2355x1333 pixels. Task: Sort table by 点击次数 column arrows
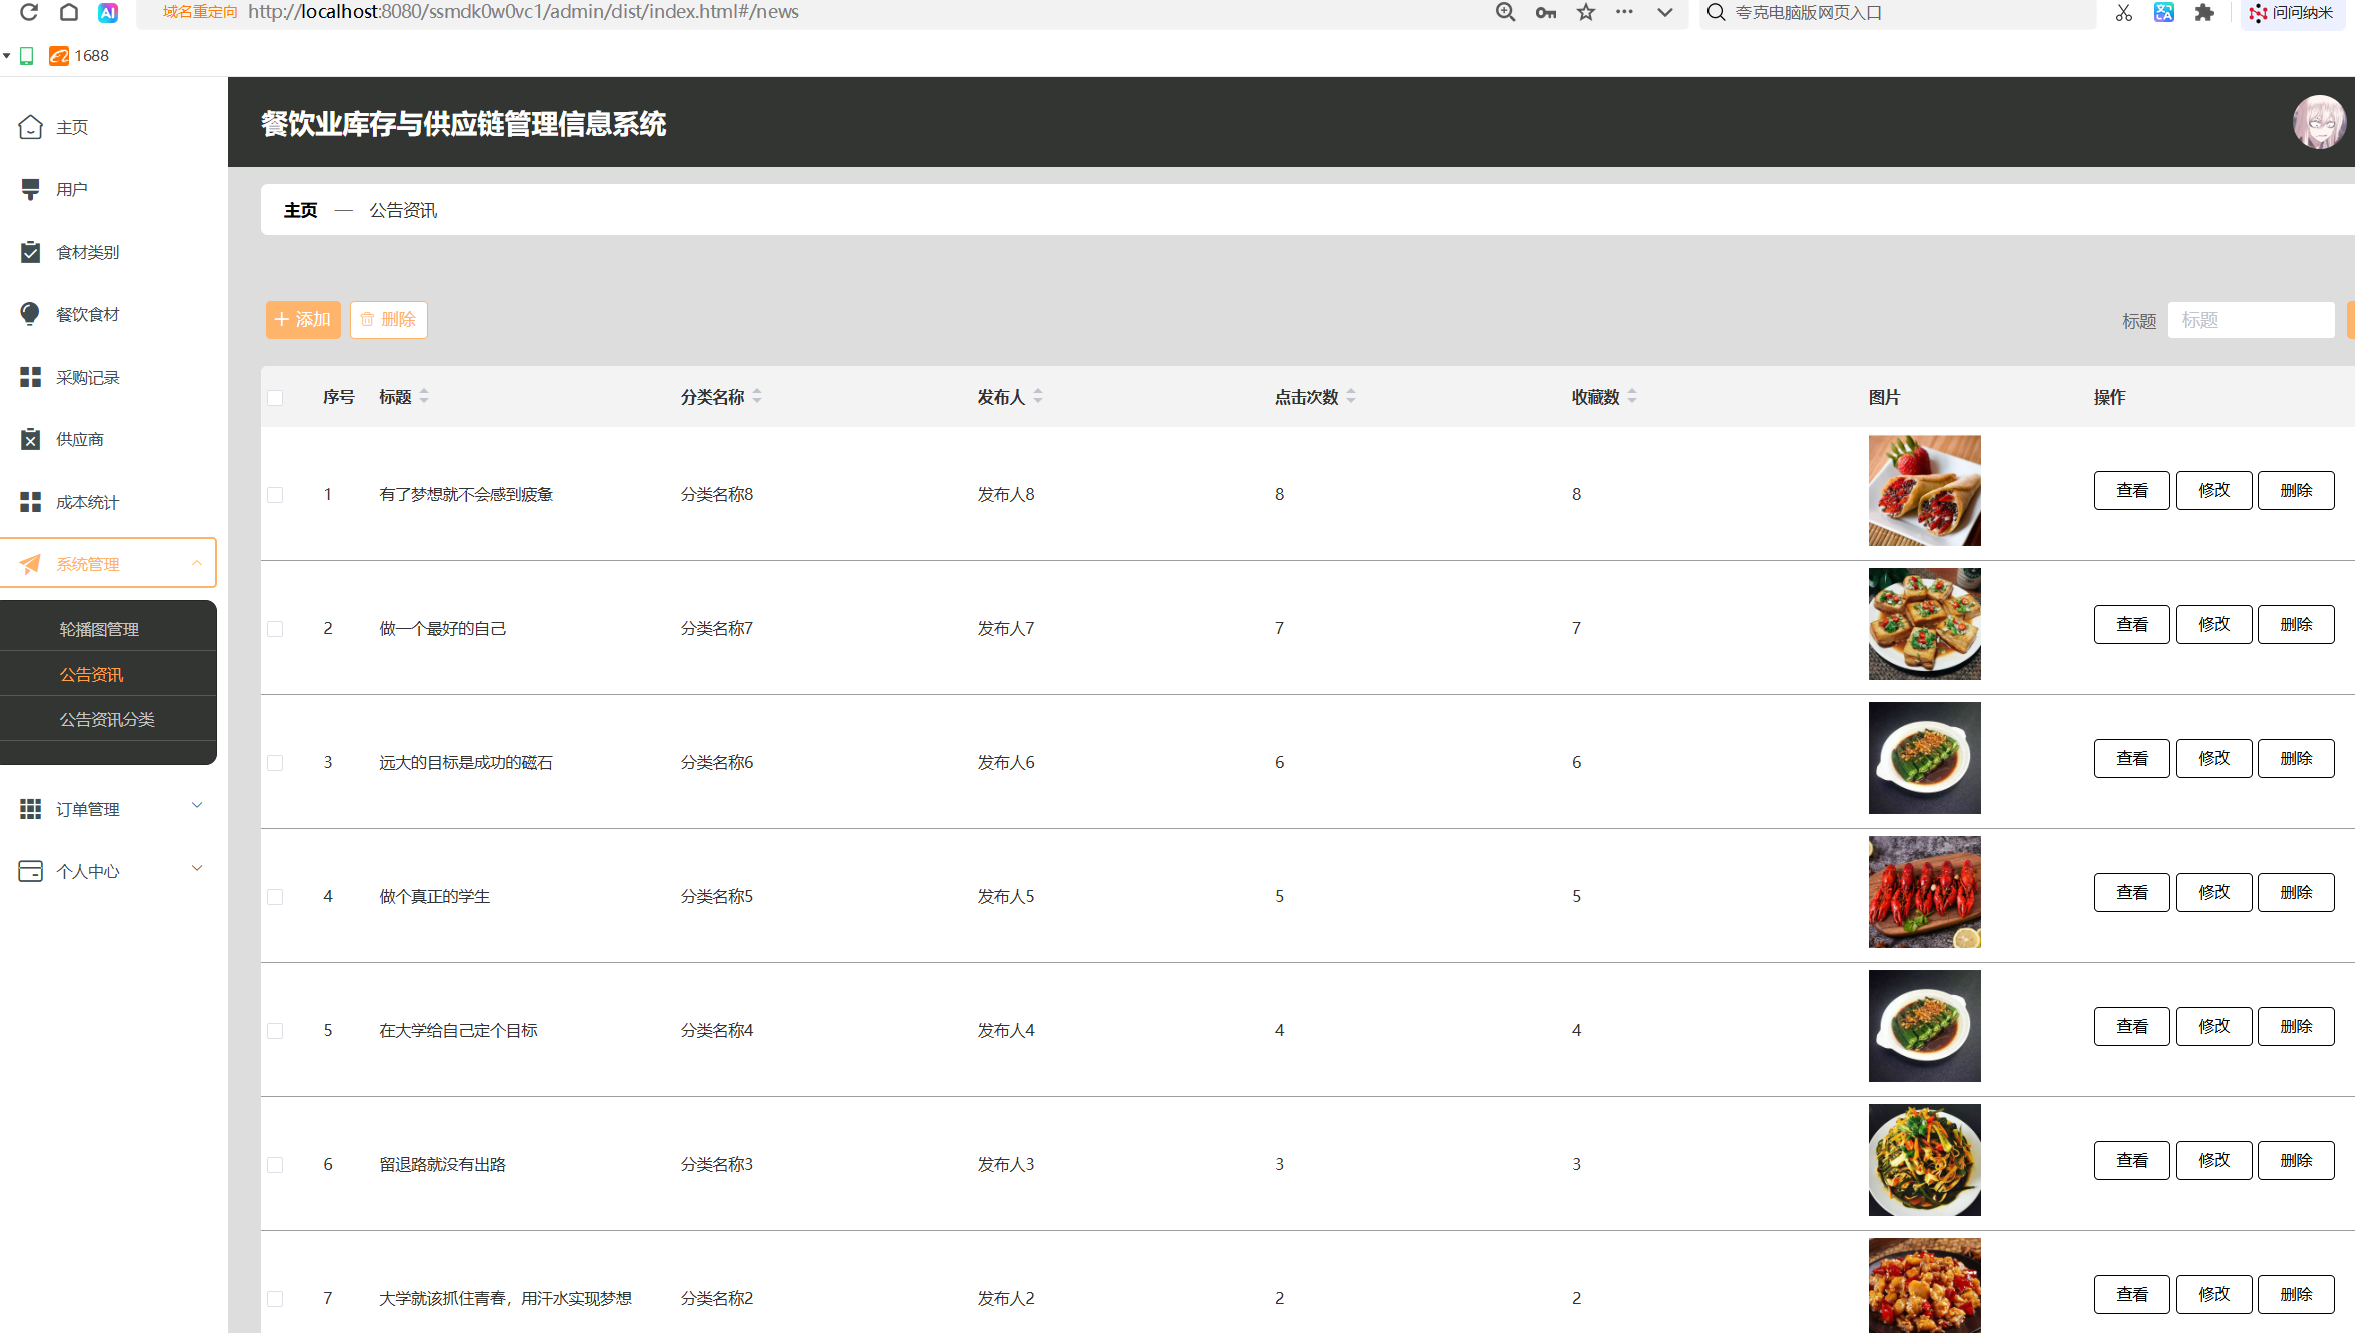coord(1351,397)
